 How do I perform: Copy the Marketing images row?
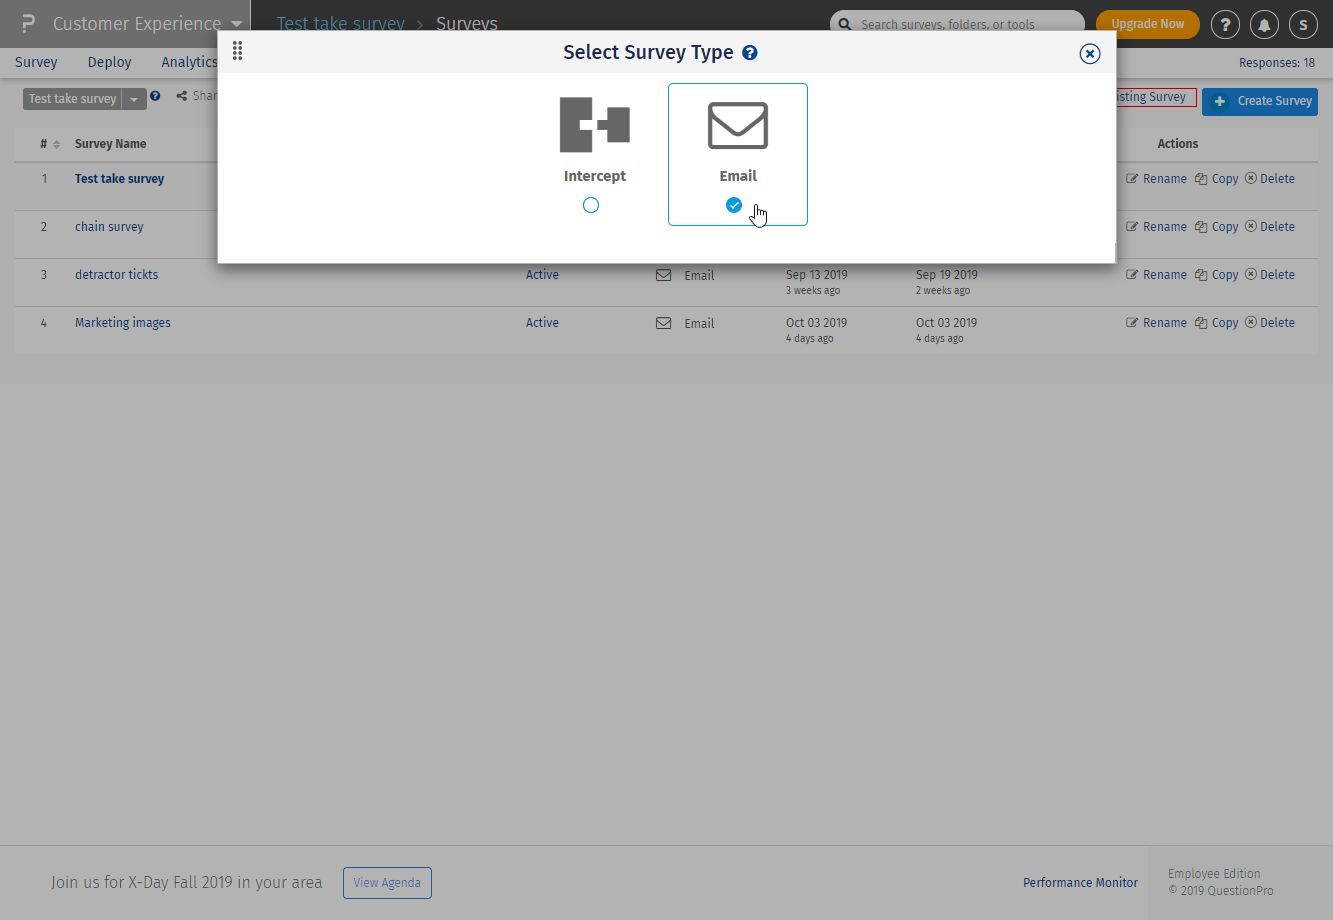pos(1217,323)
